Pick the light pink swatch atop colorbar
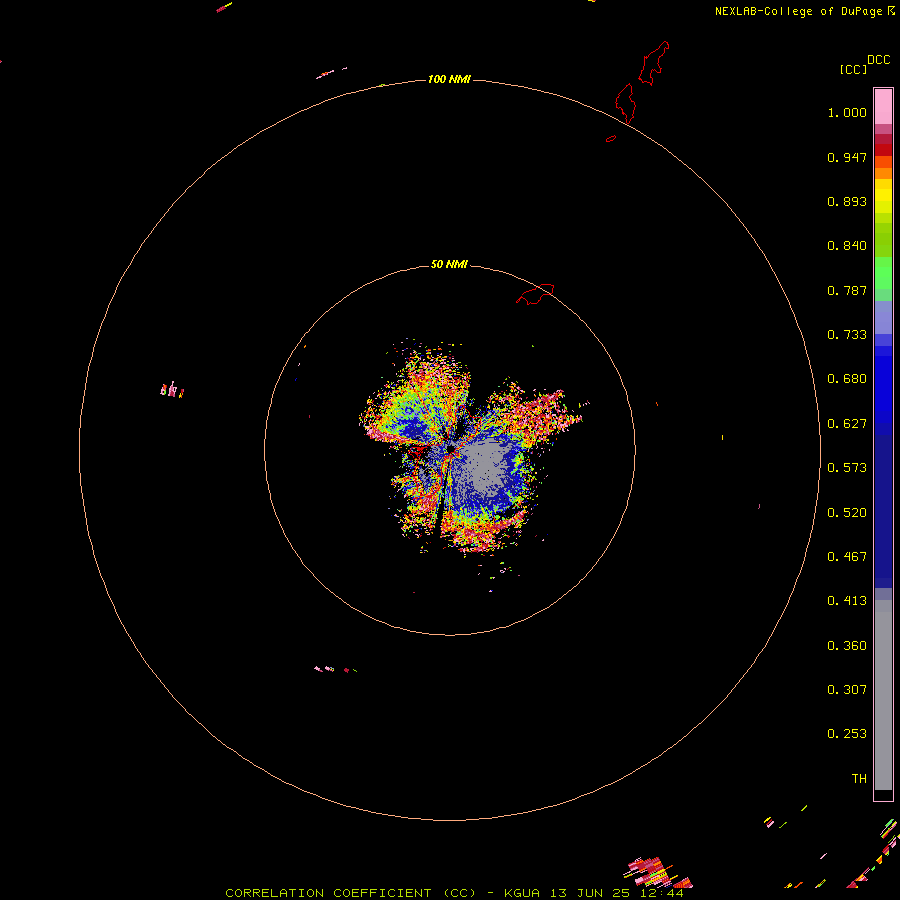 883,107
